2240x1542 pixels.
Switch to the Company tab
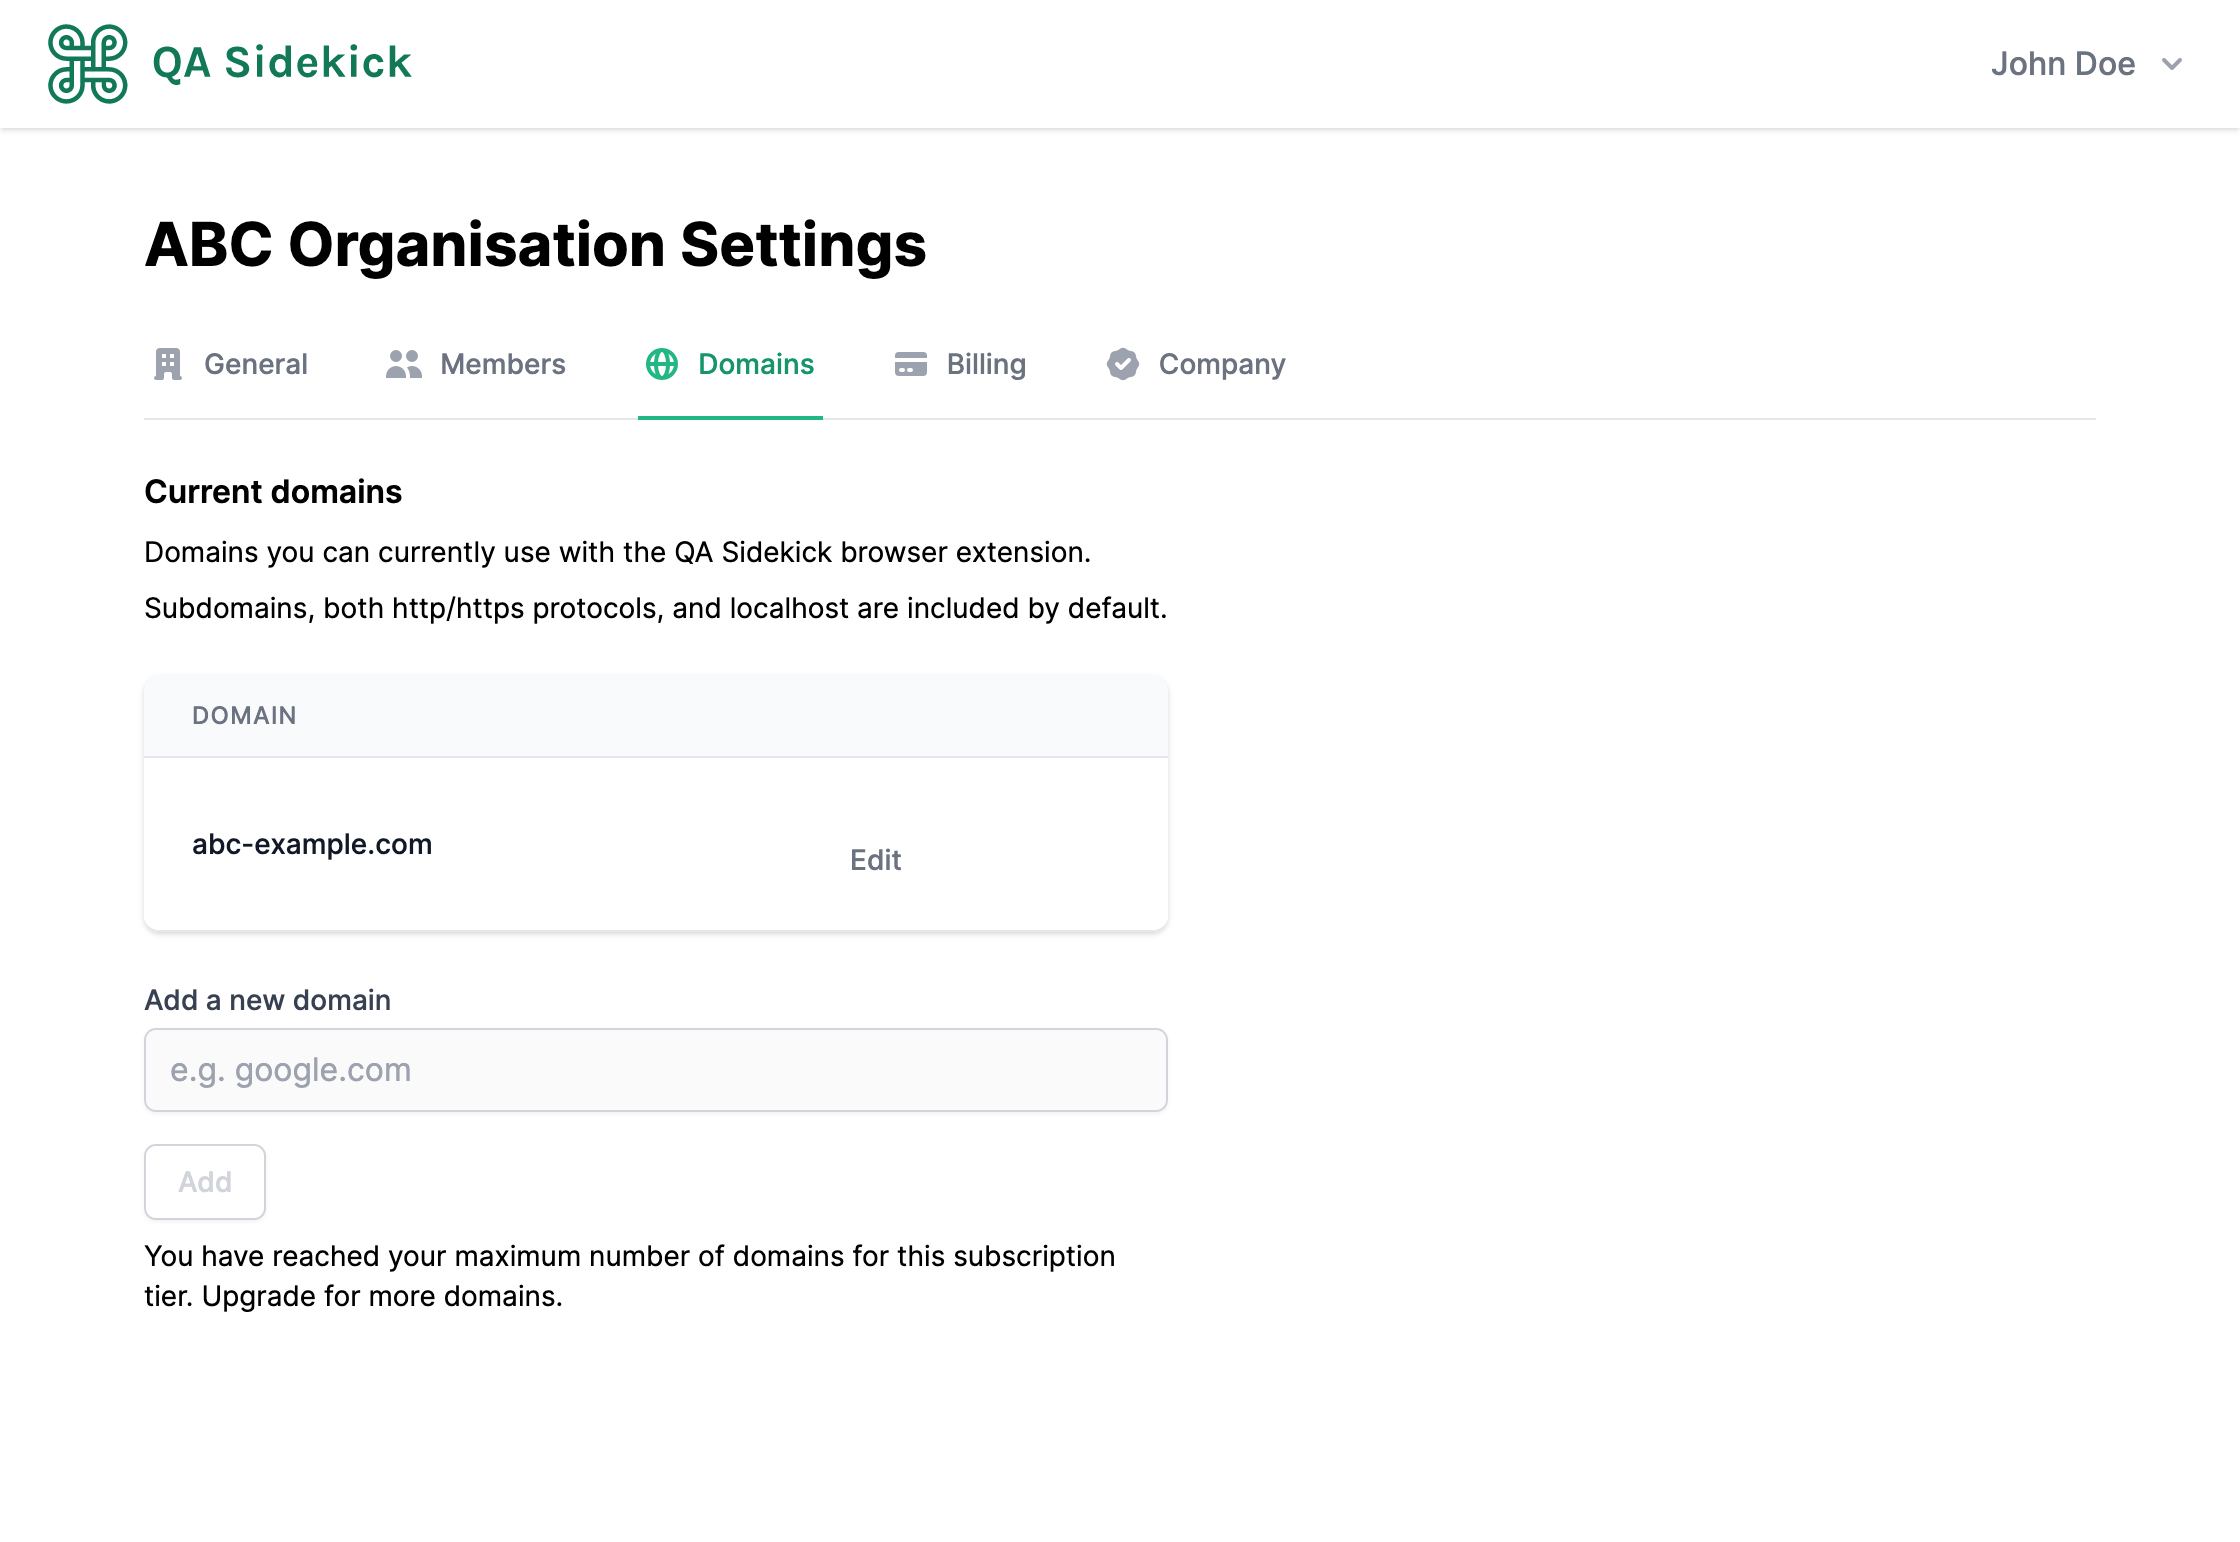(x=1196, y=364)
